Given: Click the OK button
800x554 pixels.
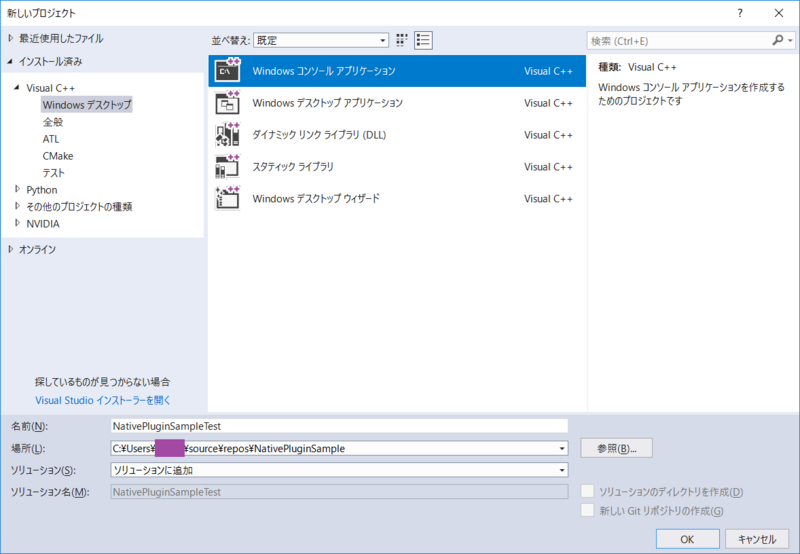Looking at the screenshot, I should coord(687,539).
